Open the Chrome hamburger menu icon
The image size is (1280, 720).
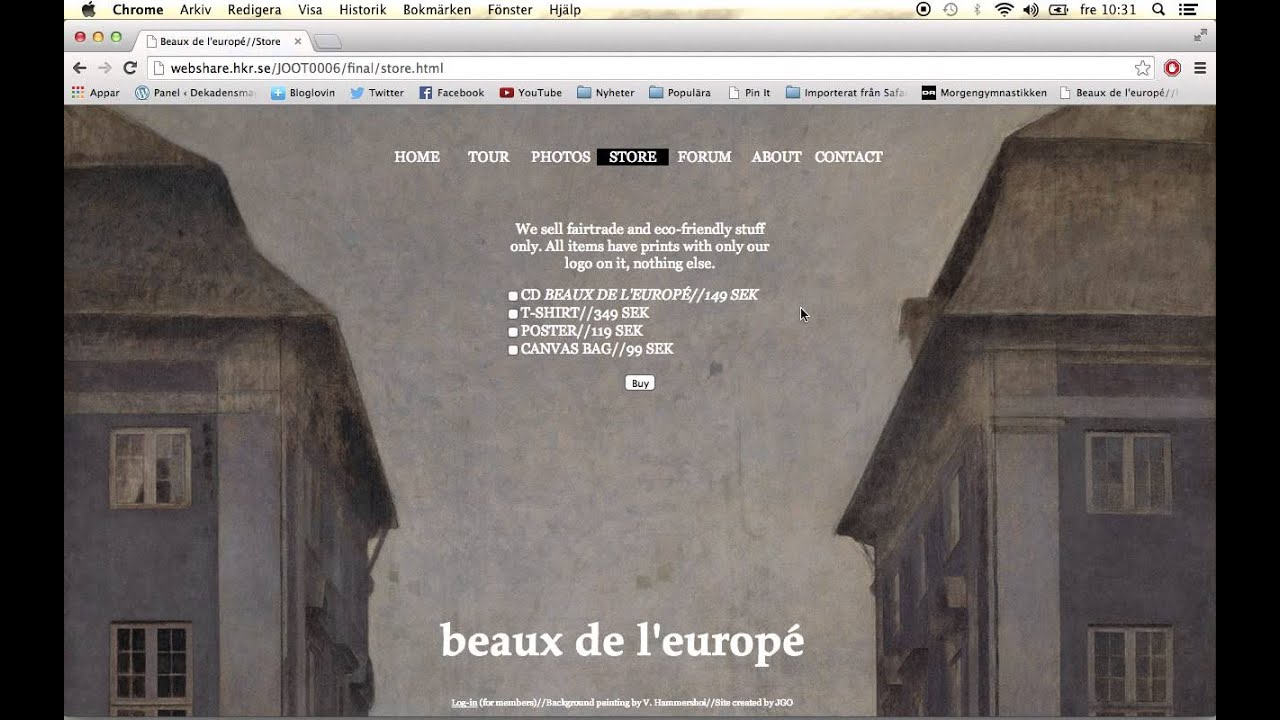pyautogui.click(x=1200, y=68)
